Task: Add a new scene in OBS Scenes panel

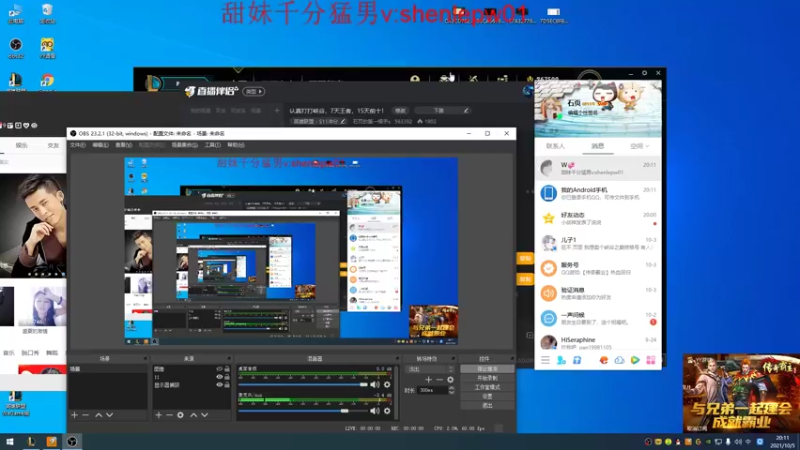Action: 74,415
